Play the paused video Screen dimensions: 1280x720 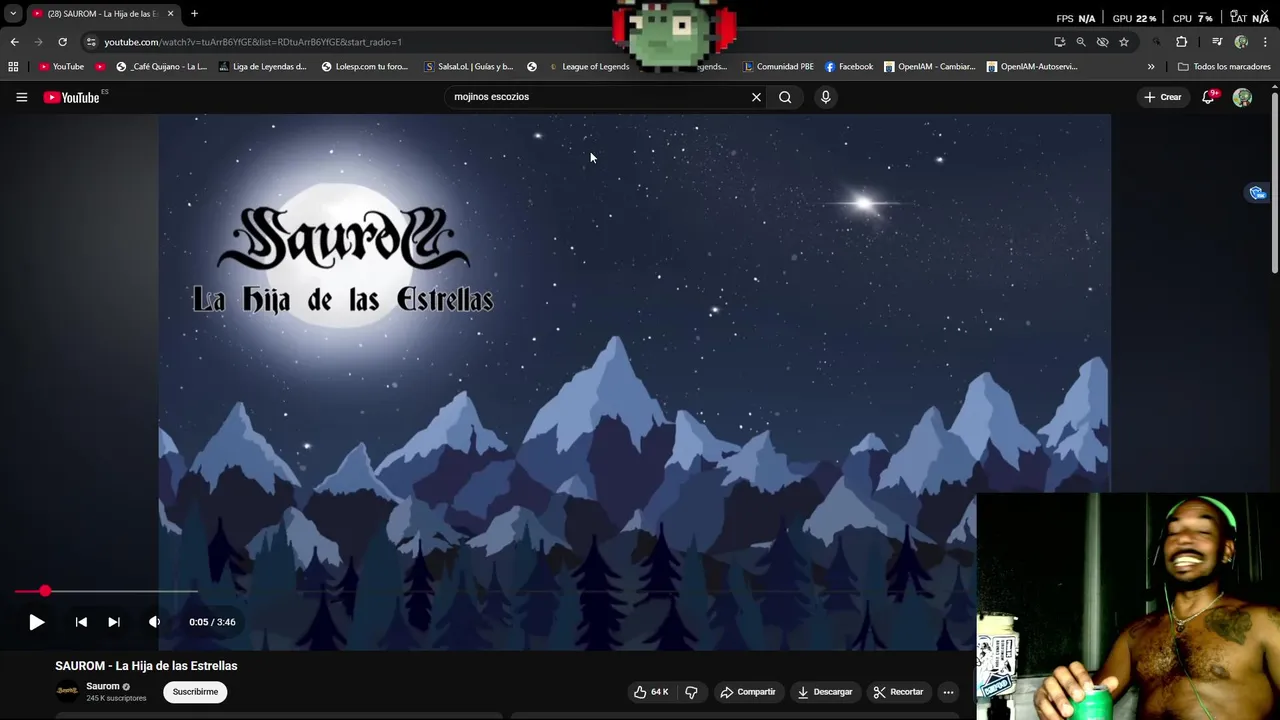click(x=37, y=622)
